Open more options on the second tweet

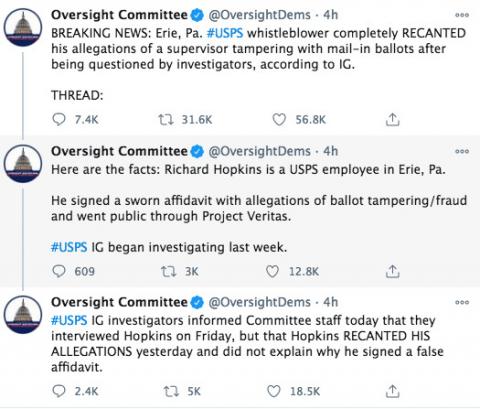click(462, 151)
